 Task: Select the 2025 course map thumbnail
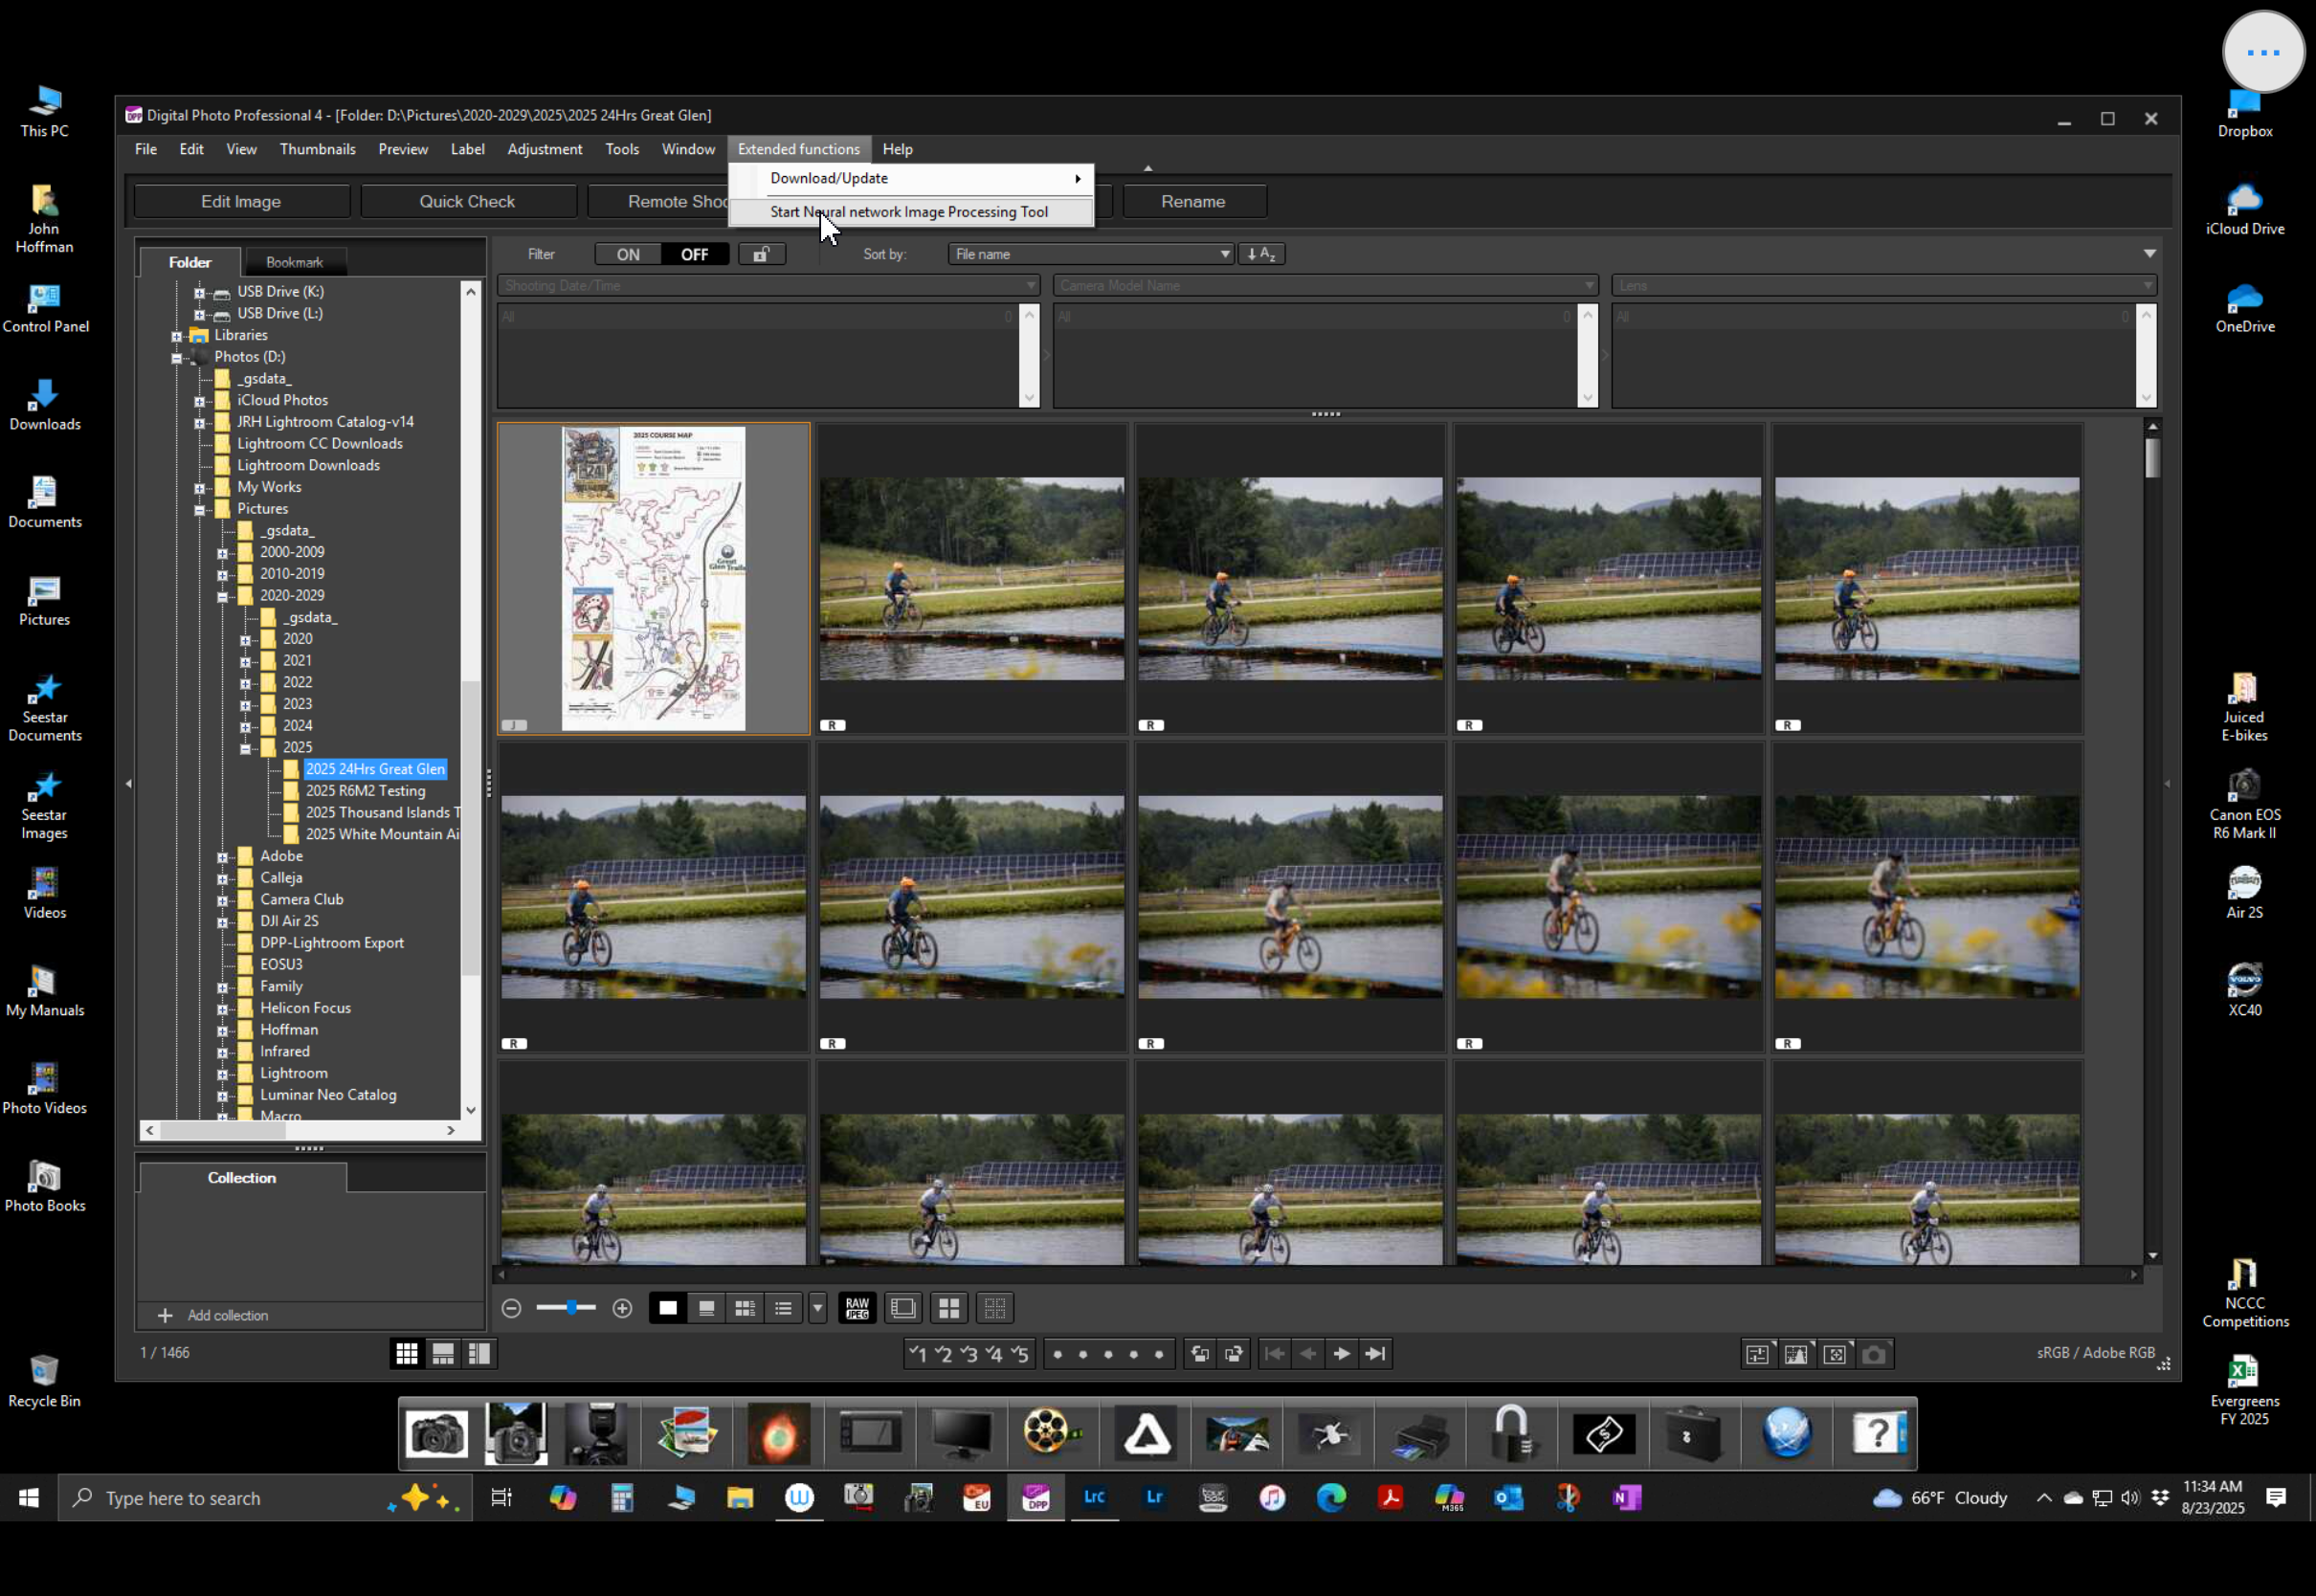click(x=653, y=578)
